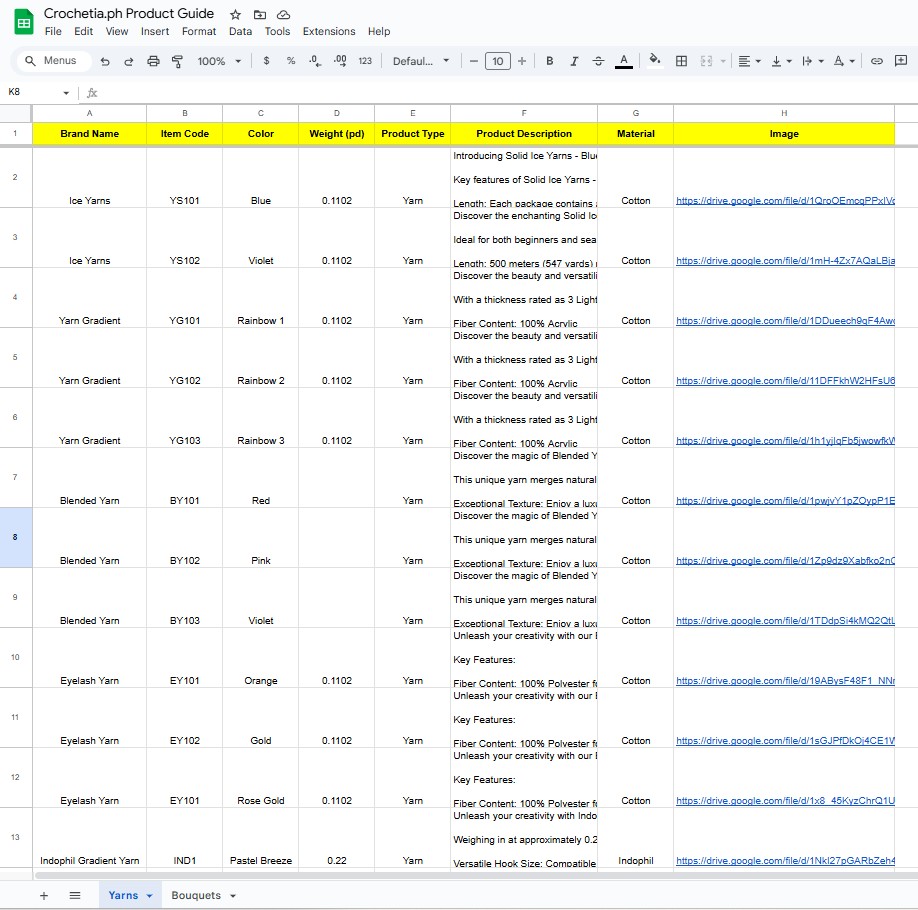Viewport: 918px width, 910px height.
Task: Click the font size field showing 10
Action: [498, 61]
